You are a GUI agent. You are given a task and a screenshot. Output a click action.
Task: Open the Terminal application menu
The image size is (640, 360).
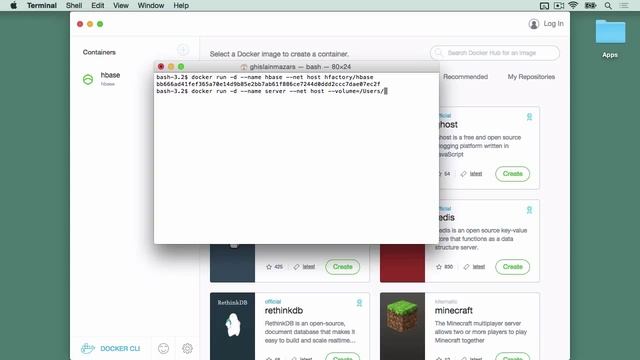tap(42, 6)
